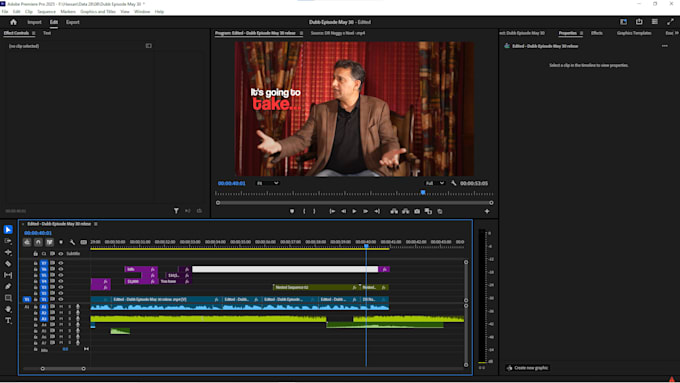This screenshot has width=680, height=383.
Task: Hide video track V7 with eye
Action: click(61, 263)
